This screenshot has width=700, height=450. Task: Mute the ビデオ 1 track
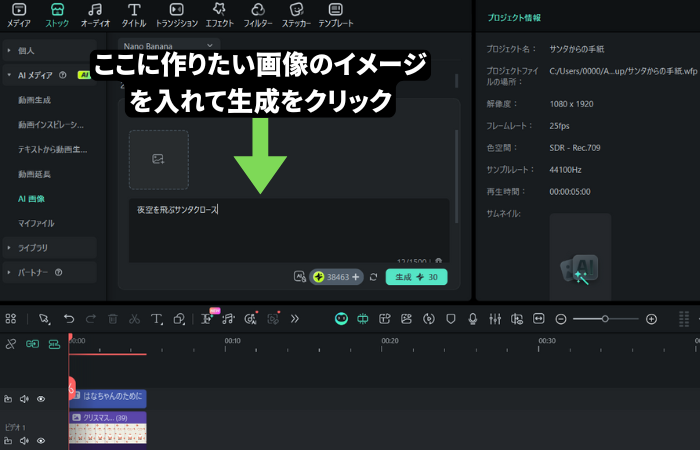[x=24, y=441]
